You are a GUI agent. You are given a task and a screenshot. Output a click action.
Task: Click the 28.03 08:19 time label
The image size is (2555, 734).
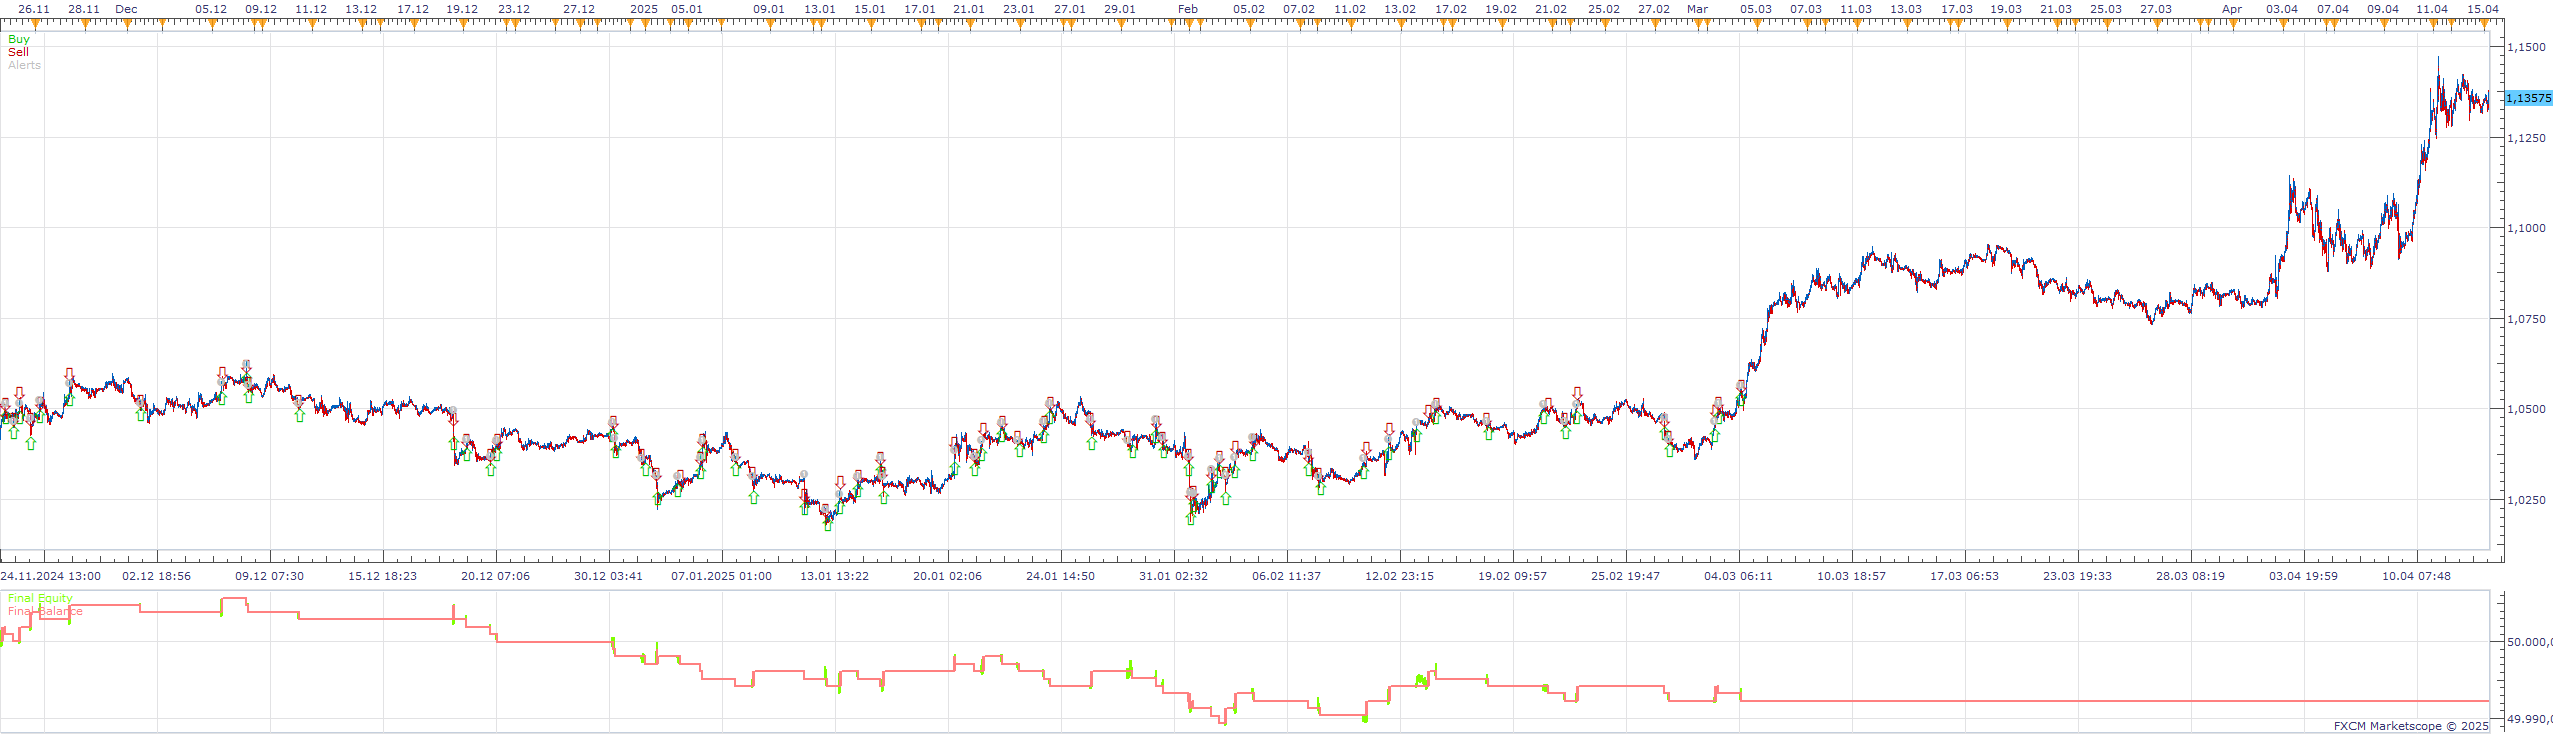point(2190,576)
